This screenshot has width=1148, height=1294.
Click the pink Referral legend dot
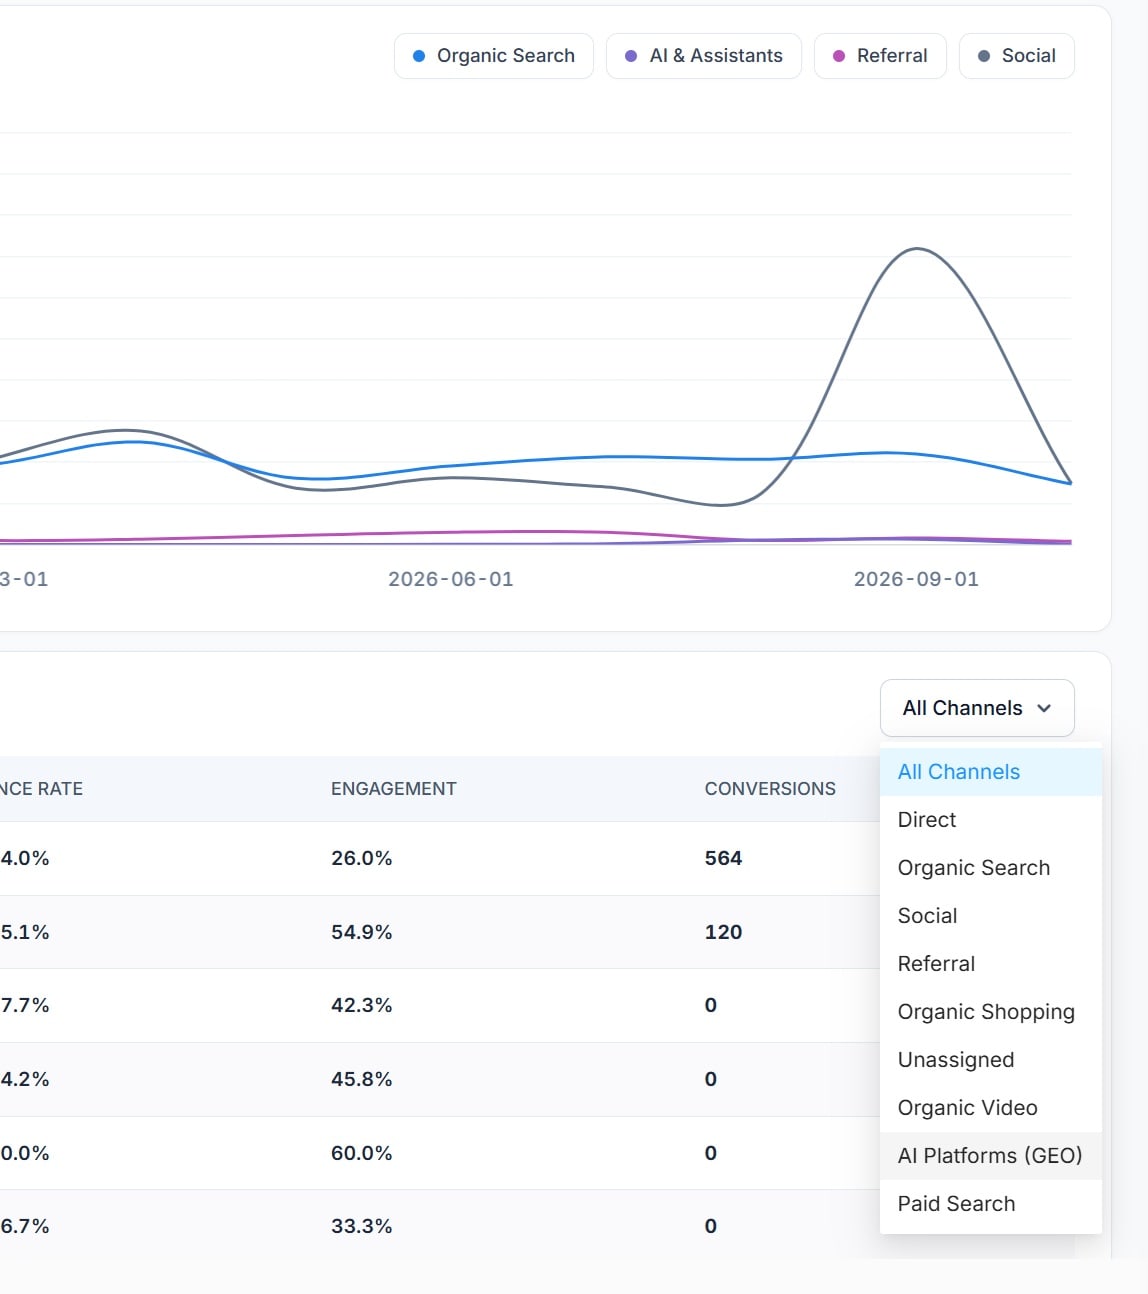click(839, 56)
